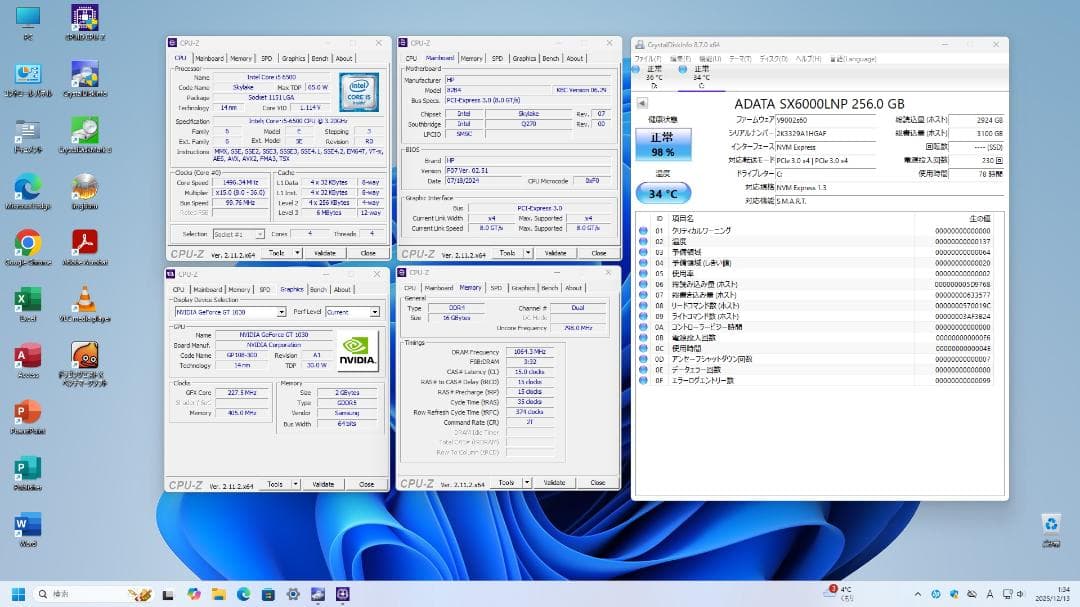Switch to the Bench tab in CPU-Z
The image size is (1080, 607).
point(318,58)
